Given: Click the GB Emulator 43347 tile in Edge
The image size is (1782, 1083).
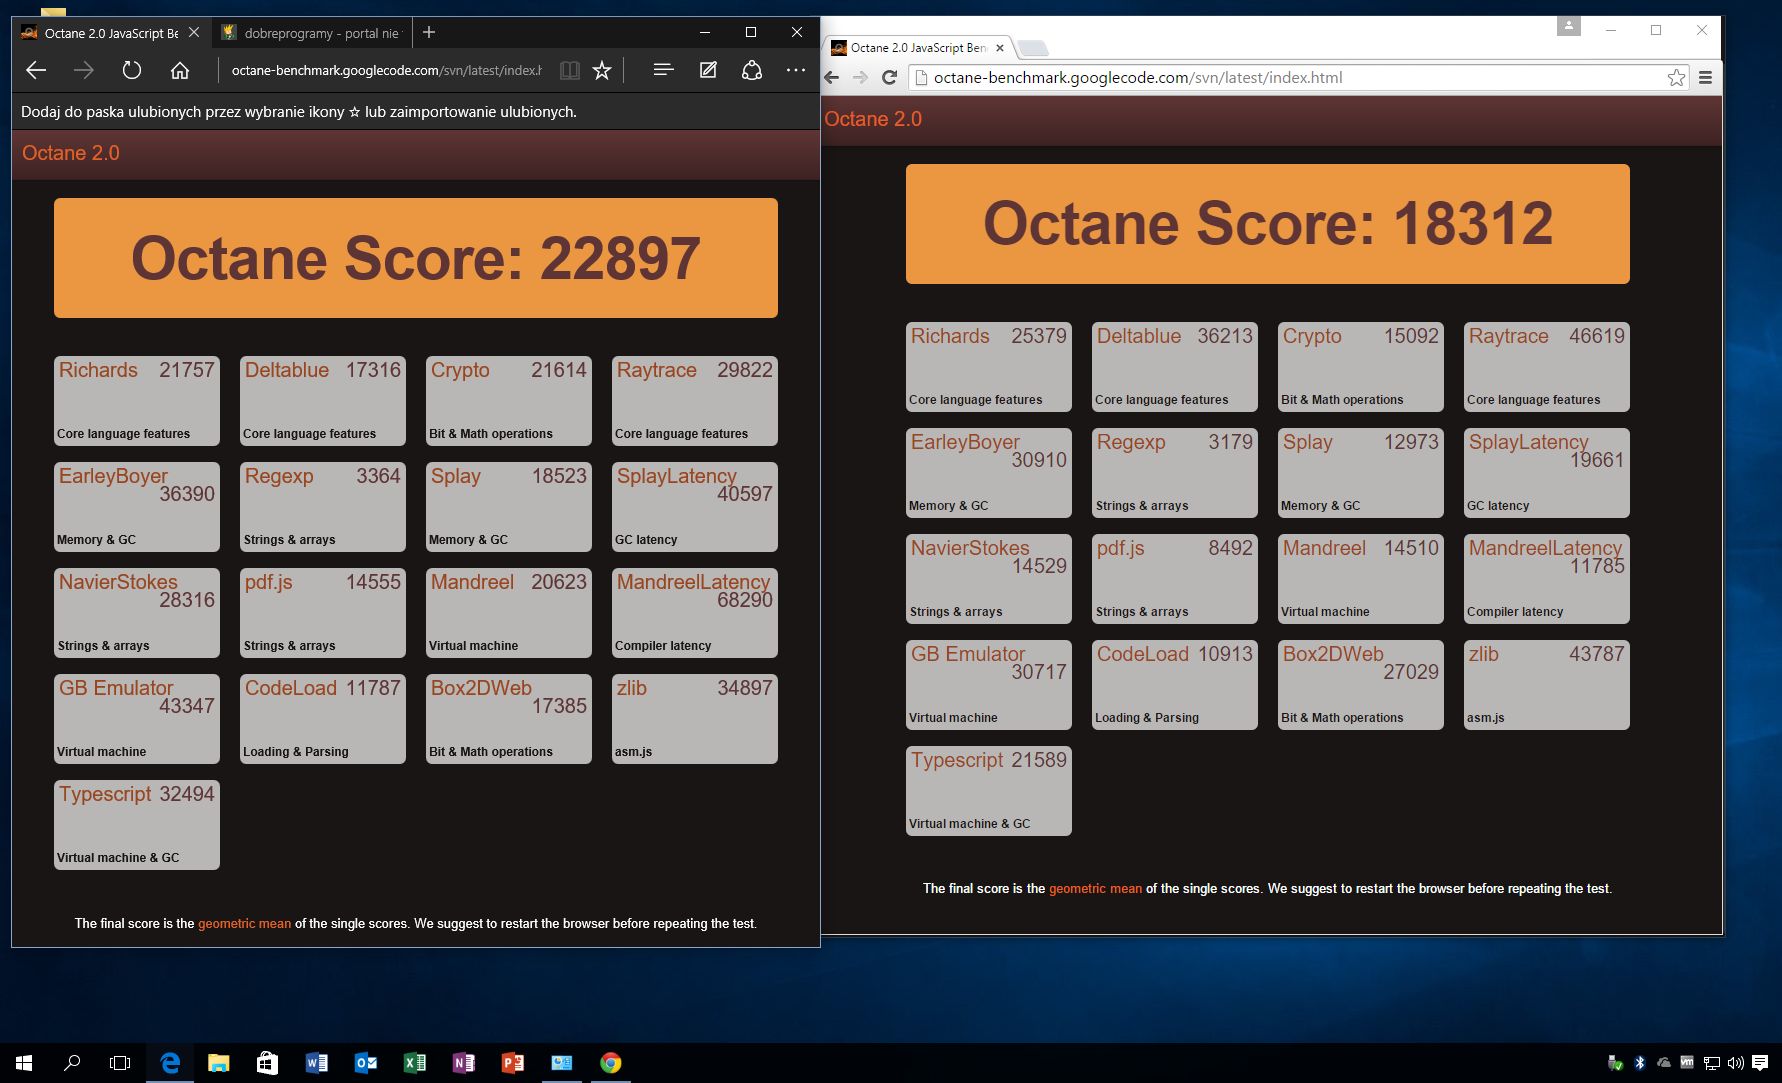Looking at the screenshot, I should click(137, 719).
